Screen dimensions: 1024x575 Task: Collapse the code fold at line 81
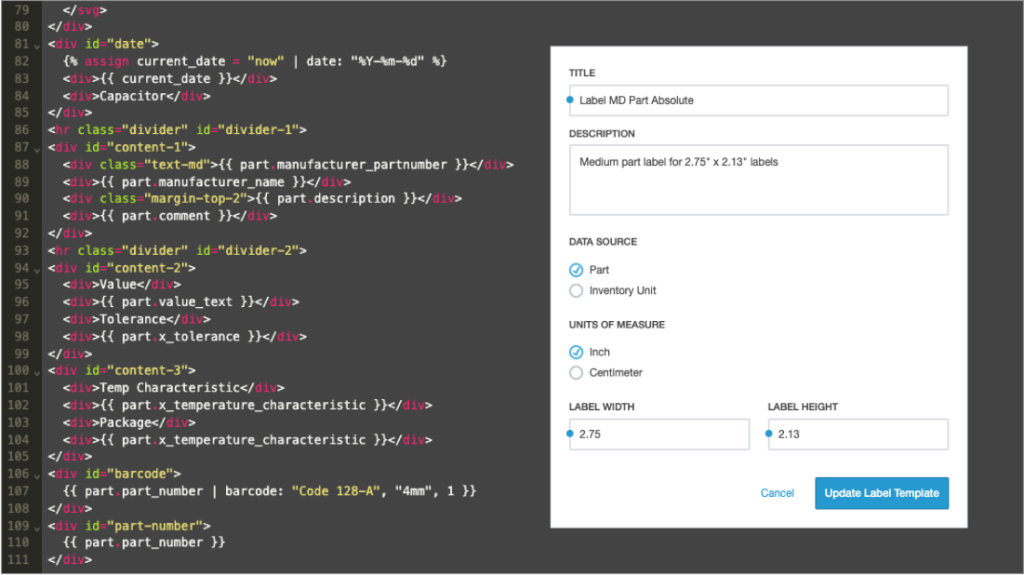point(37,46)
